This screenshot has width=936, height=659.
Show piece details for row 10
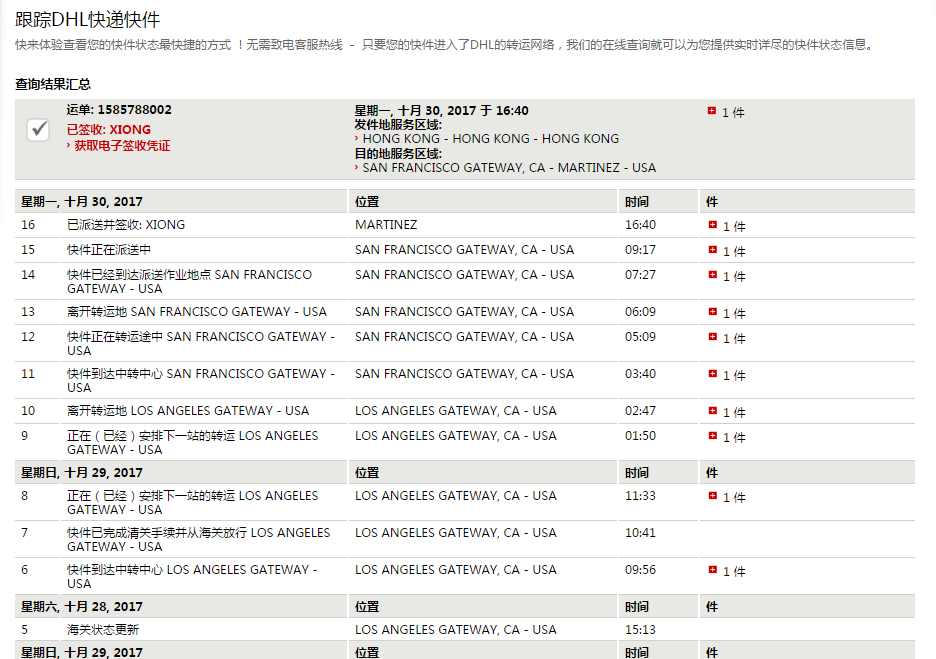(713, 411)
